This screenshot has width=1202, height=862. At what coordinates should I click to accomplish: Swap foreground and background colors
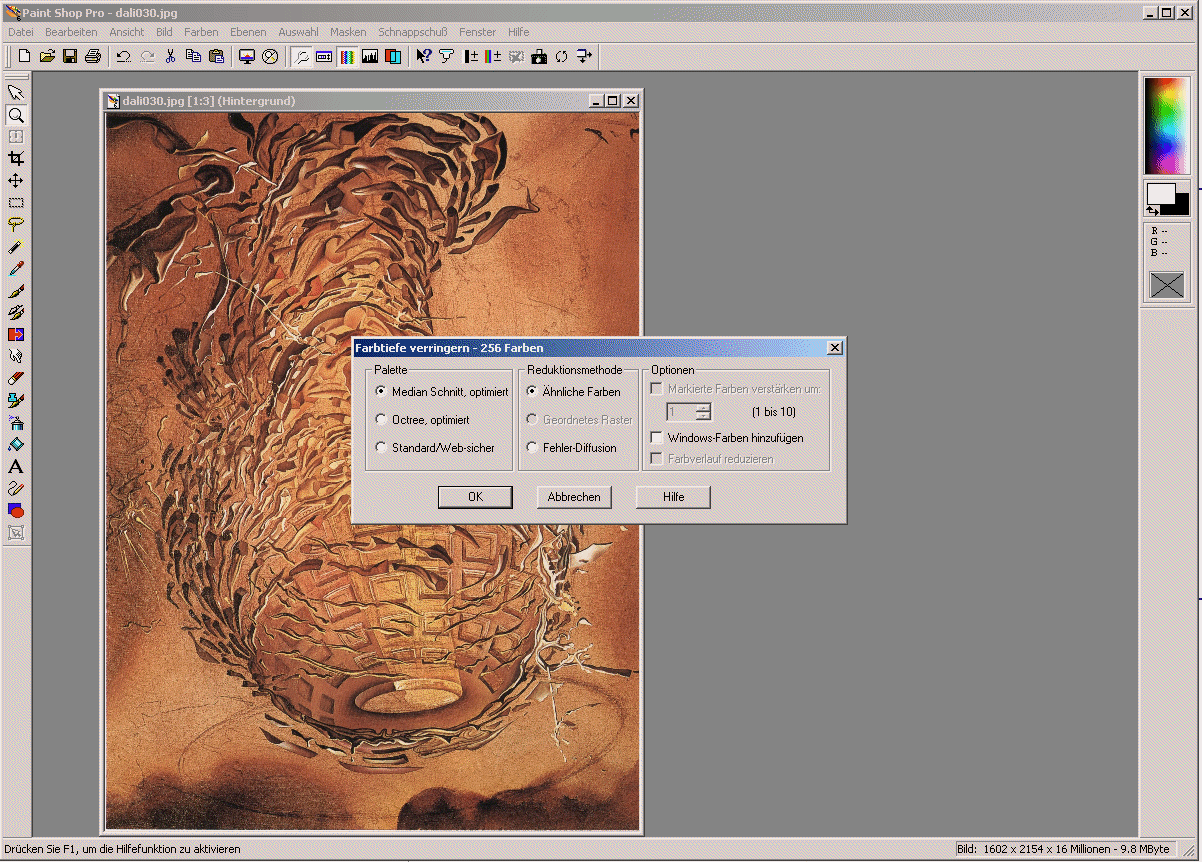pyautogui.click(x=1152, y=210)
